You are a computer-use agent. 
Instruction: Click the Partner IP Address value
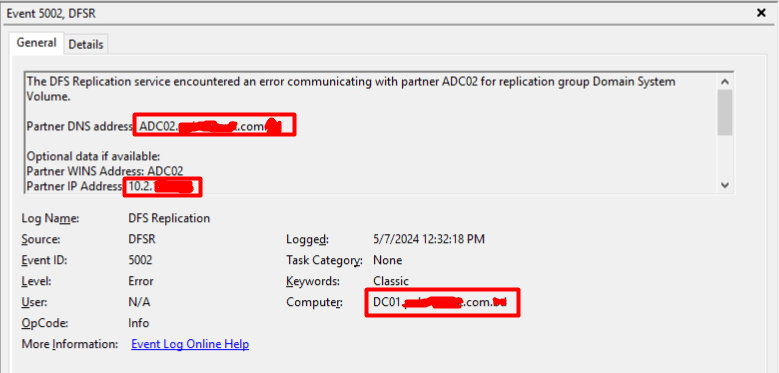[x=160, y=187]
